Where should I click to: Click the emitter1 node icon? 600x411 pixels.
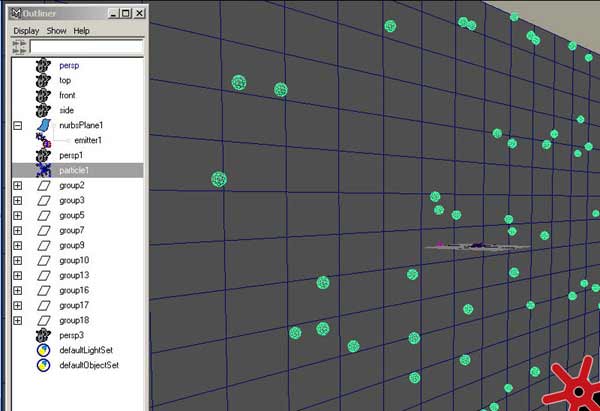(x=43, y=140)
